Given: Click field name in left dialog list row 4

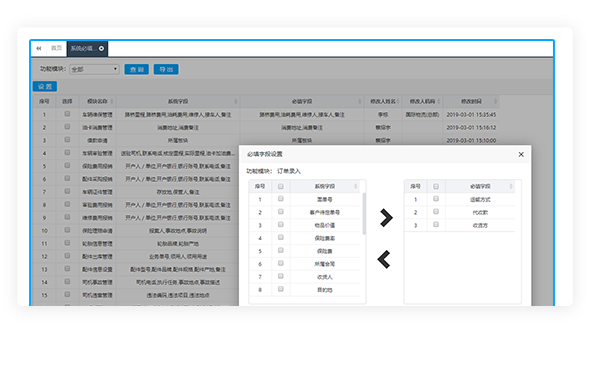Looking at the screenshot, I should tap(325, 238).
